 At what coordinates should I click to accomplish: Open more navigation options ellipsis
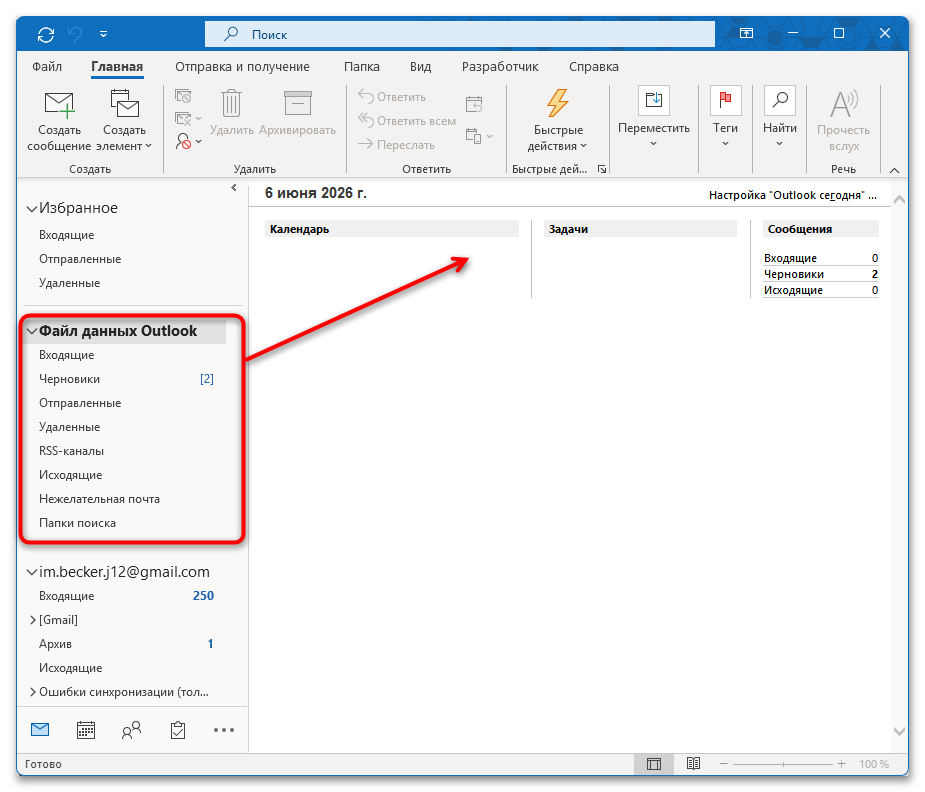coord(224,730)
